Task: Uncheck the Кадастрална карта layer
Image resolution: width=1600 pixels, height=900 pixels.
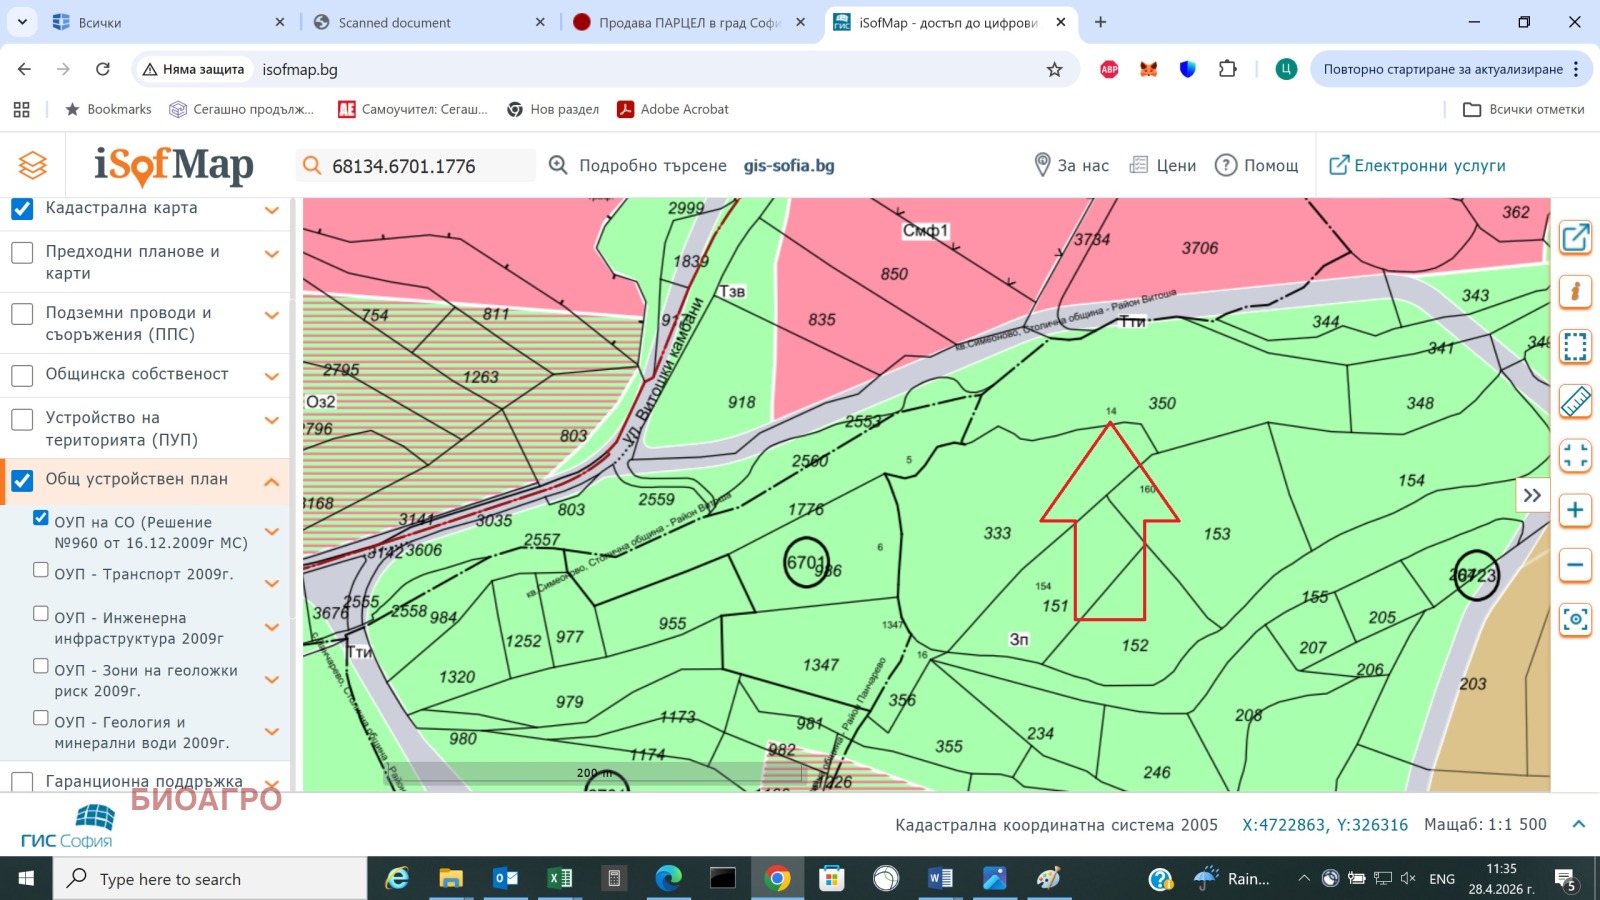Action: point(21,208)
